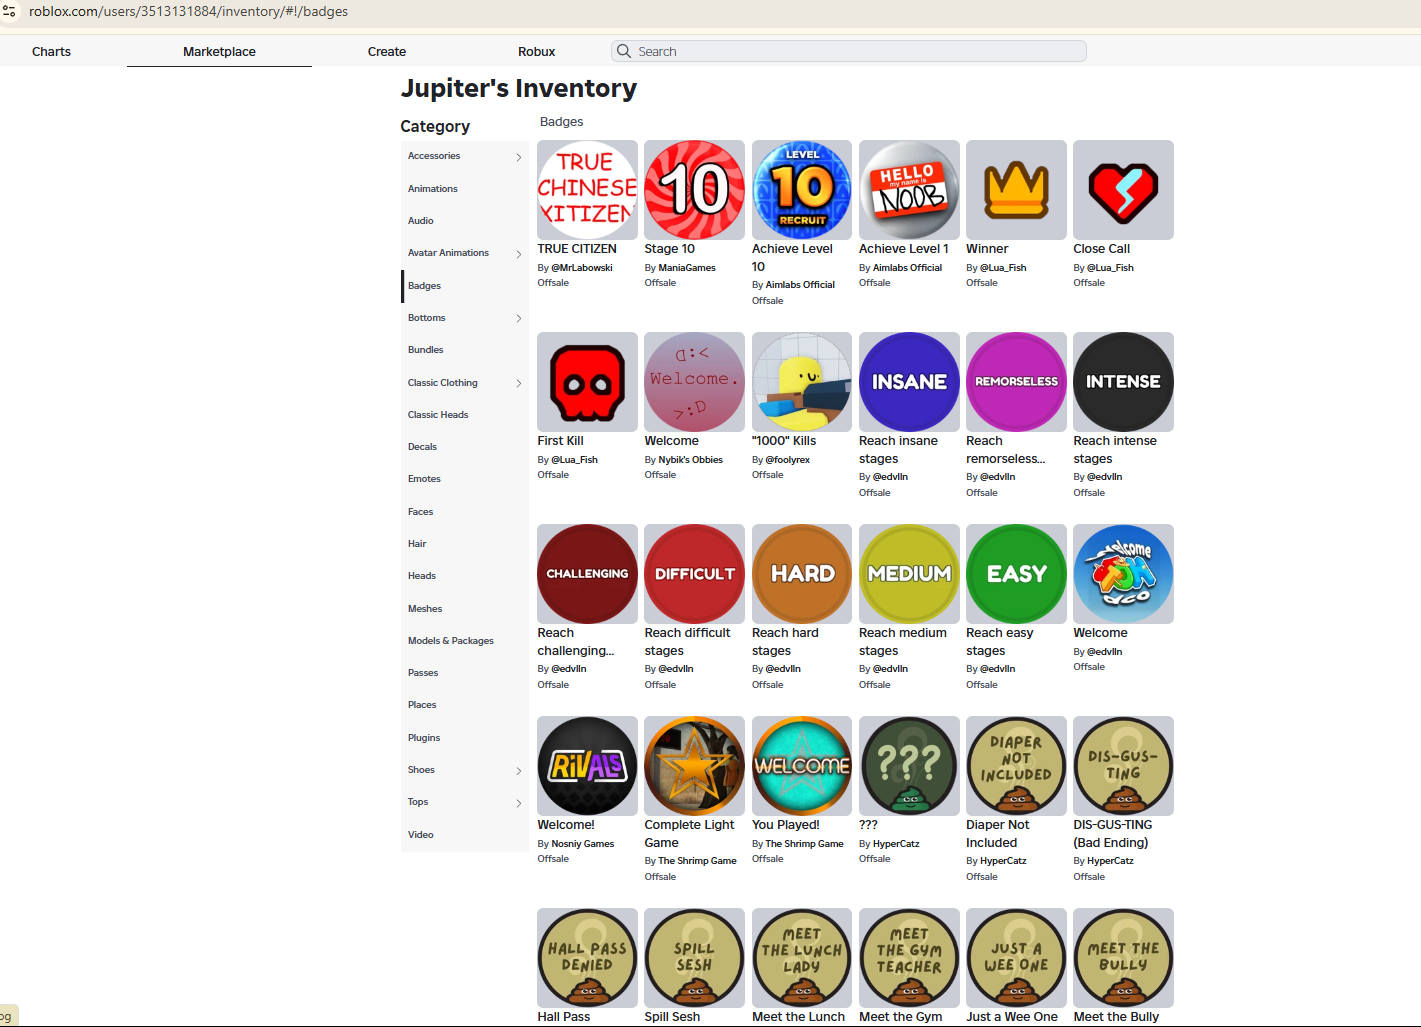Click the black INTENSE badge icon
This screenshot has width=1421, height=1027.
[1123, 382]
